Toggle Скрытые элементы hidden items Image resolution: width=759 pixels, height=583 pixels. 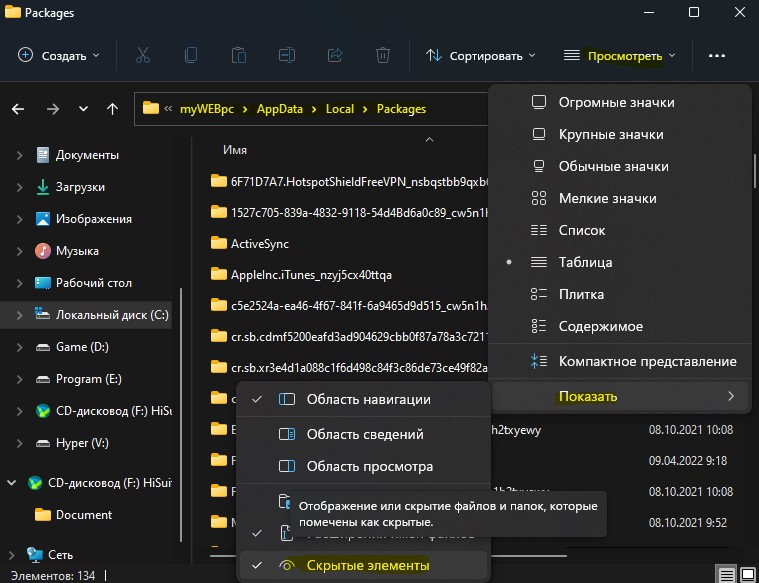363,565
